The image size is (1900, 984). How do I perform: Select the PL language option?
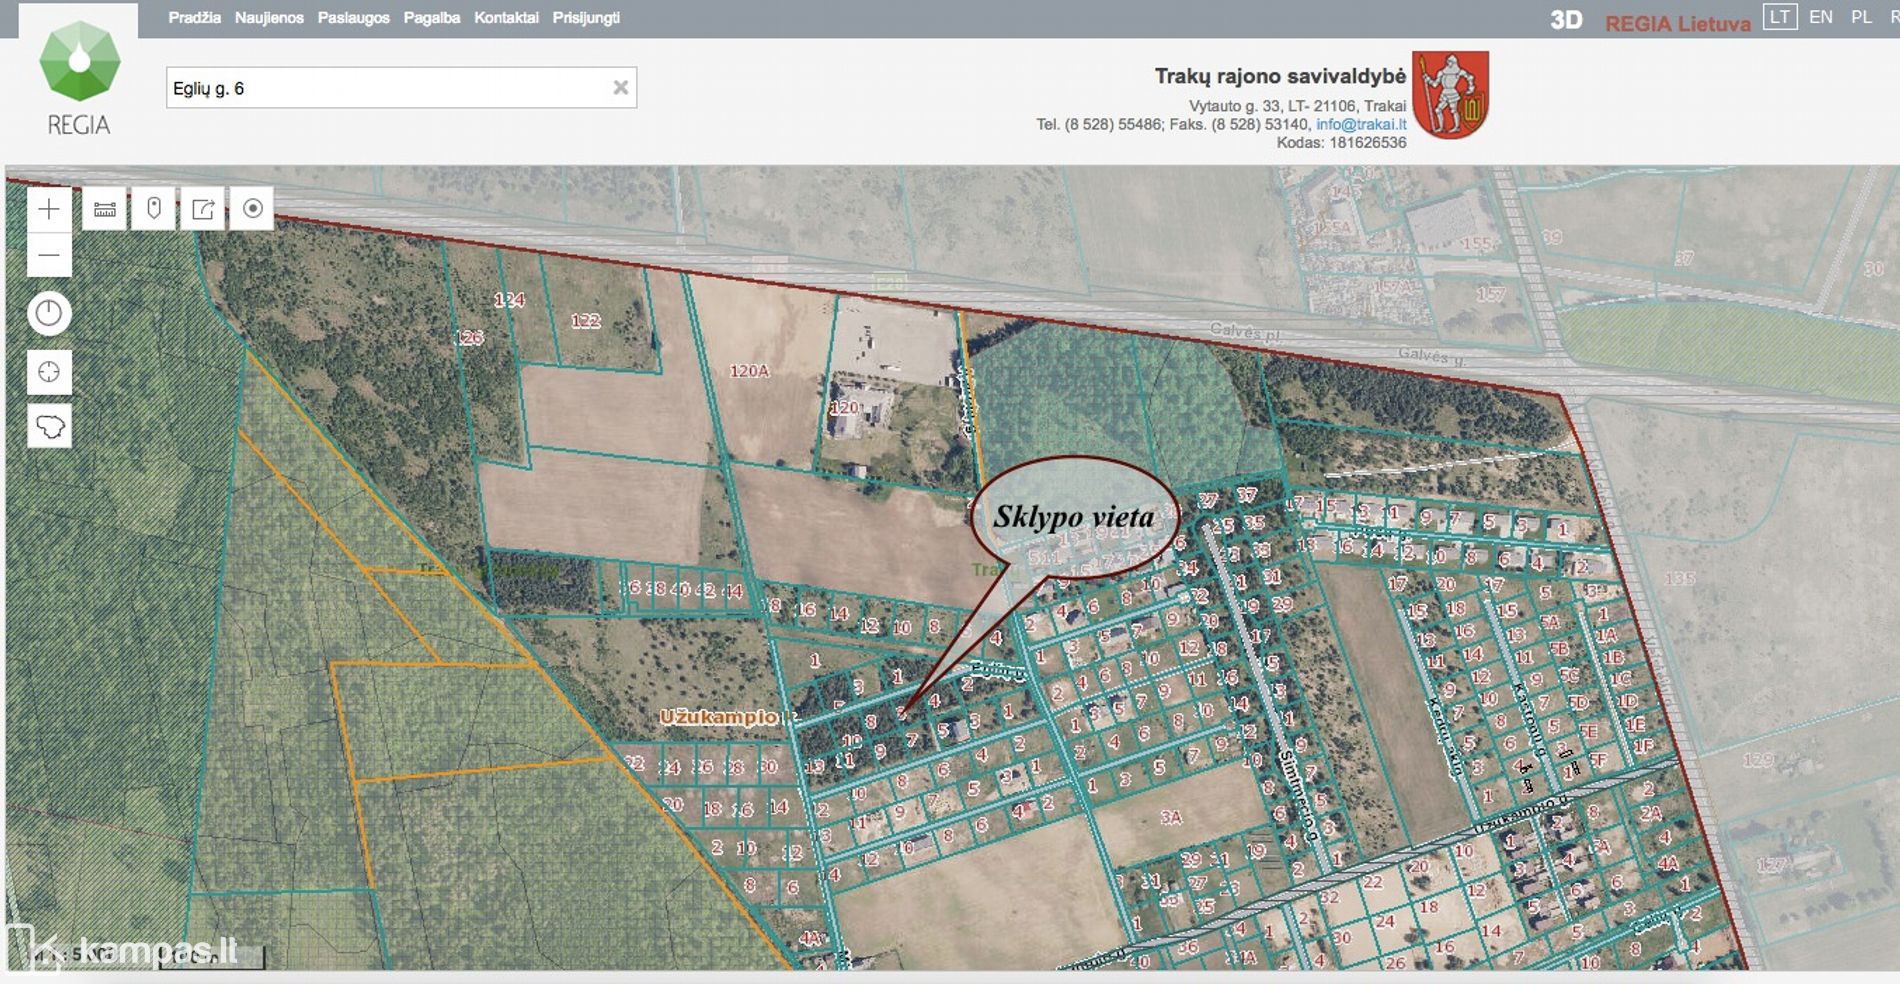(1860, 17)
